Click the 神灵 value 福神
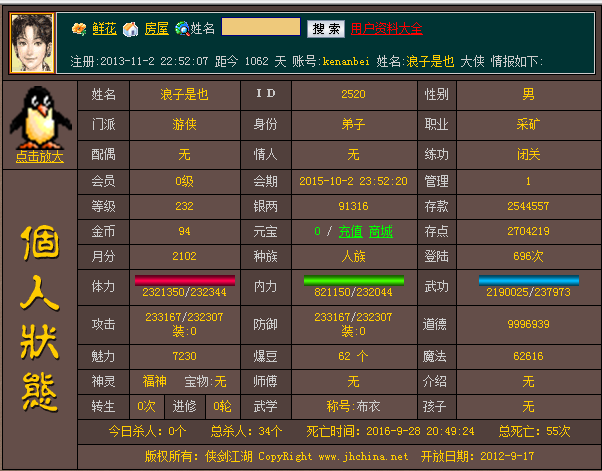This screenshot has height=471, width=602. [x=154, y=382]
